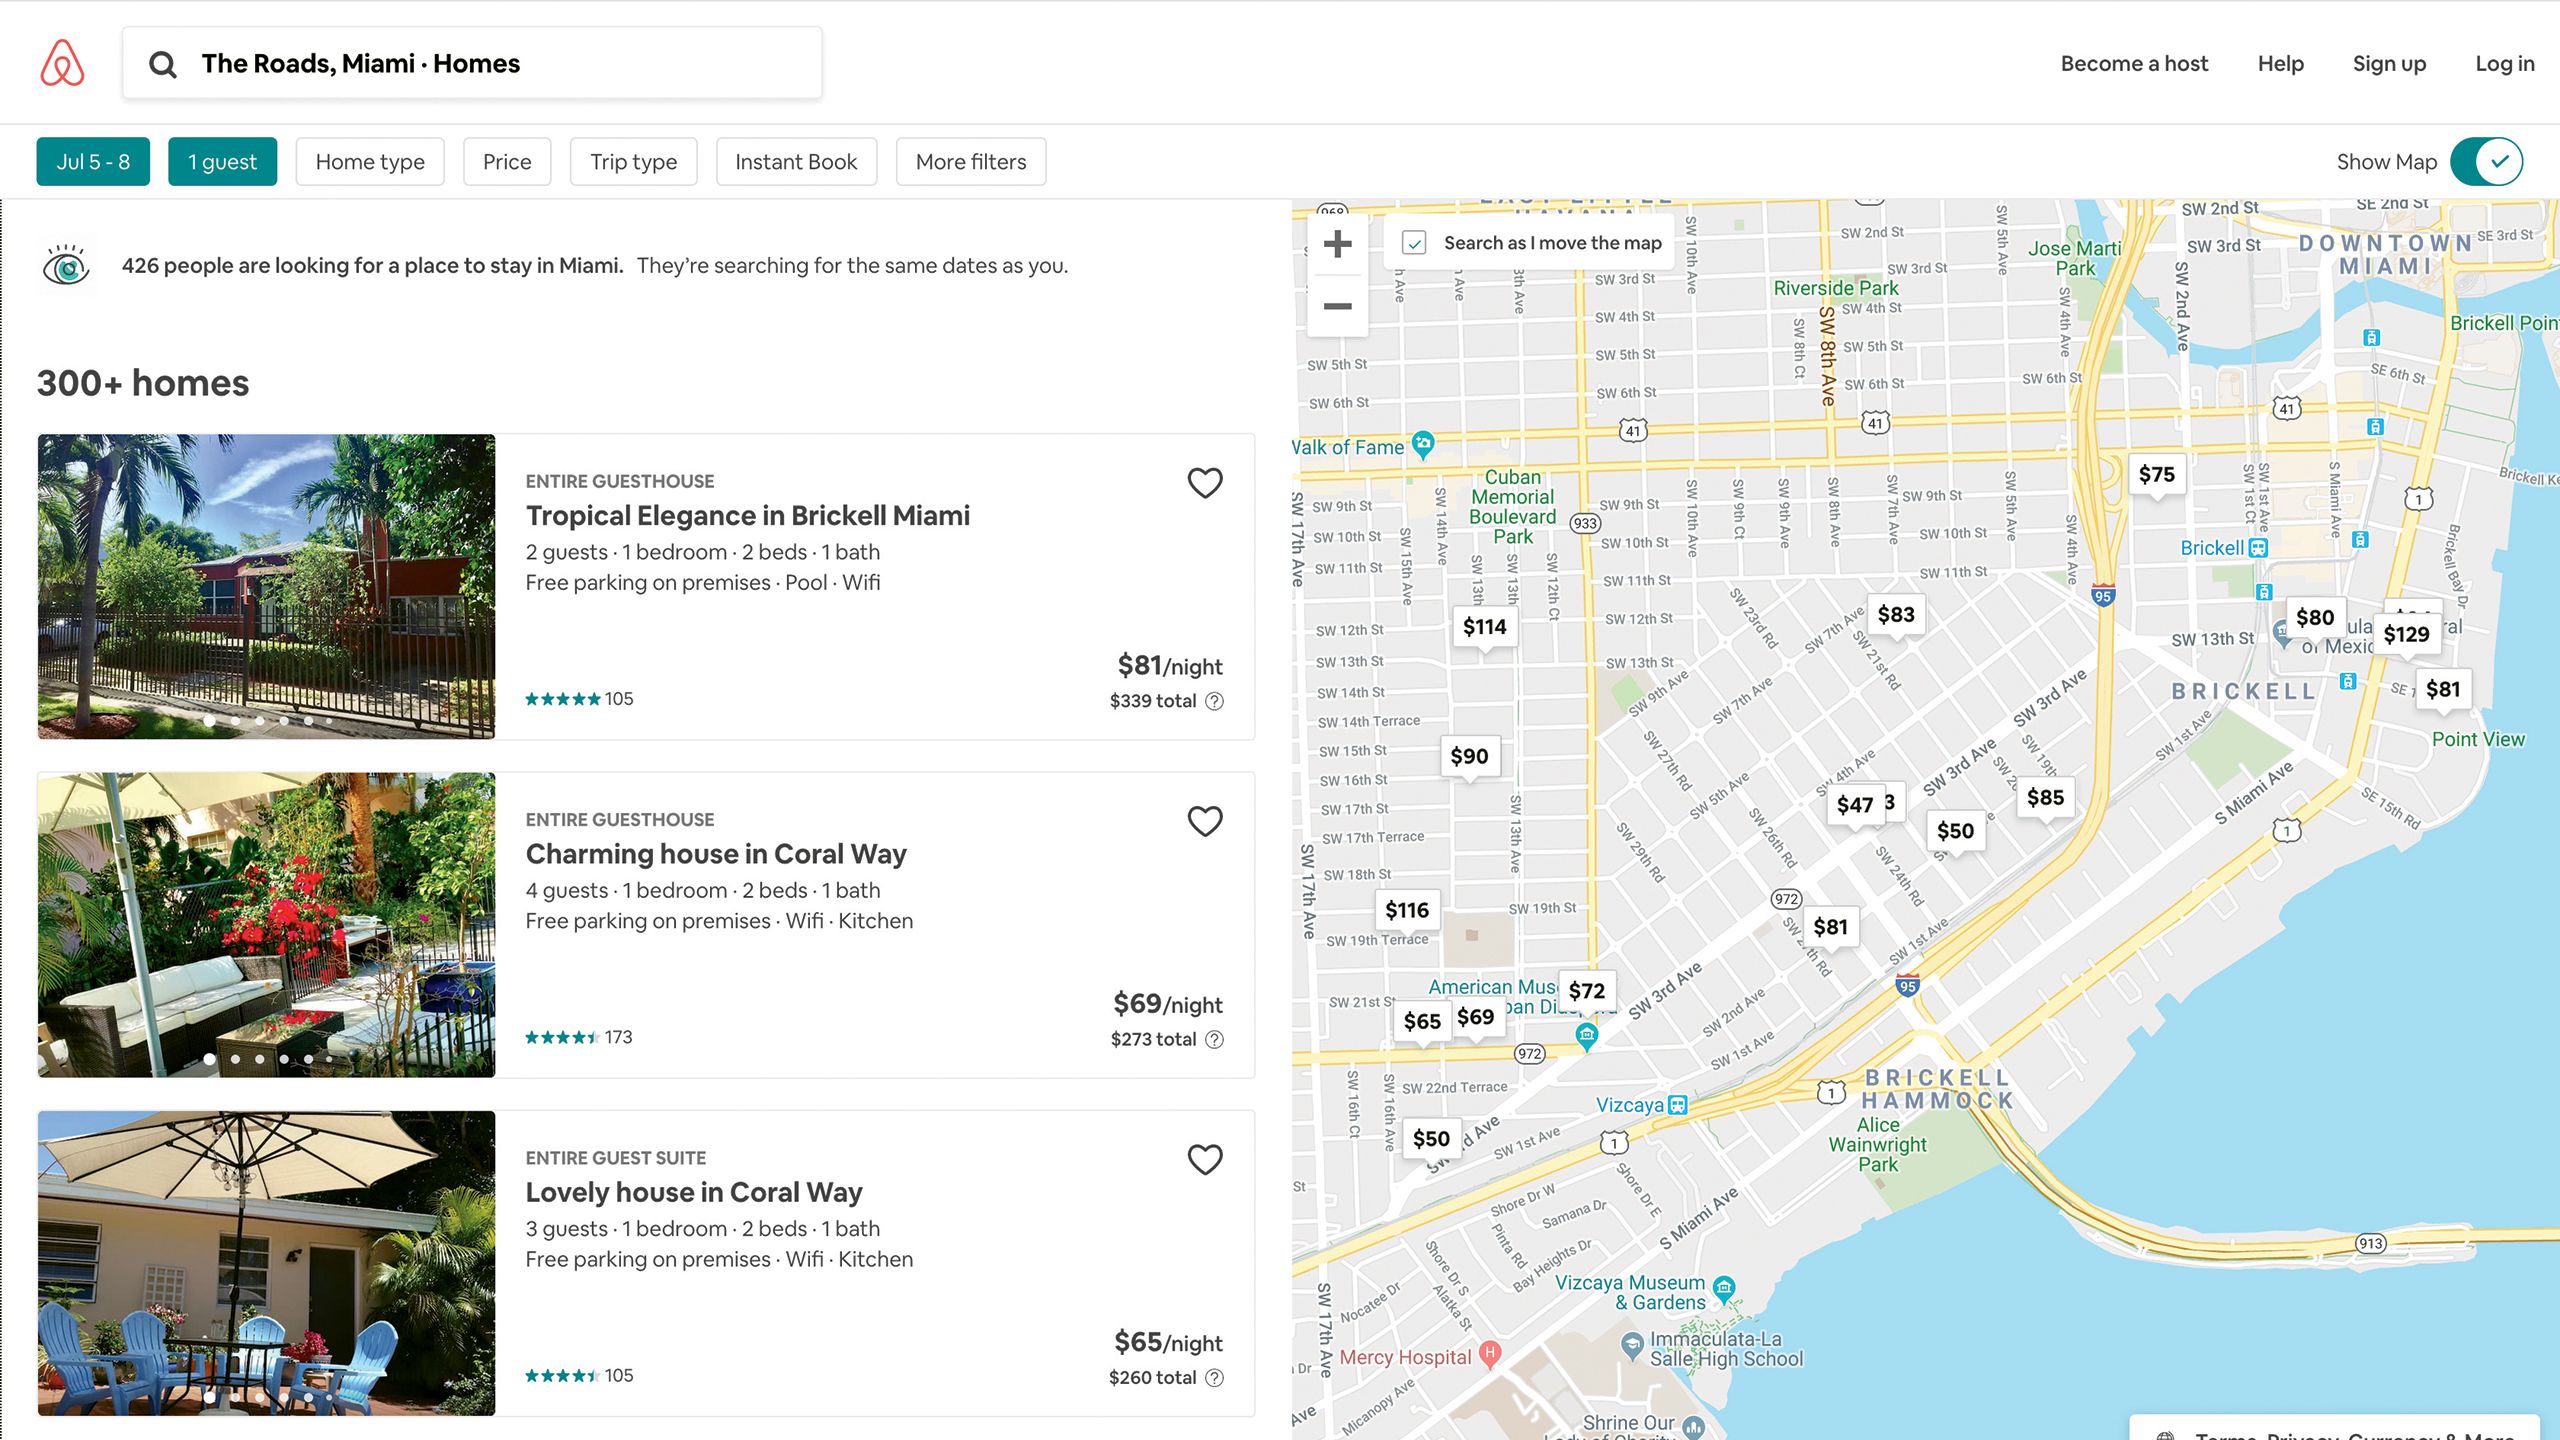The height and width of the screenshot is (1440, 2560).
Task: Open the 1 guest filter
Action: point(222,162)
